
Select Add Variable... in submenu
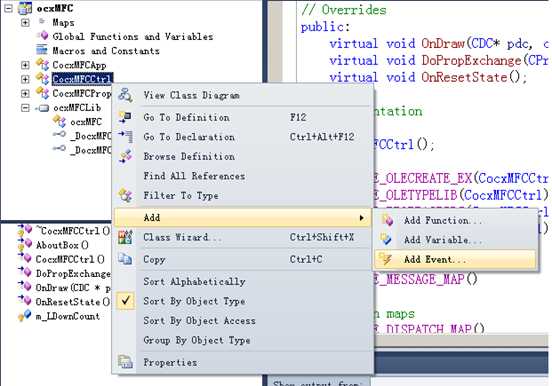[455, 239]
